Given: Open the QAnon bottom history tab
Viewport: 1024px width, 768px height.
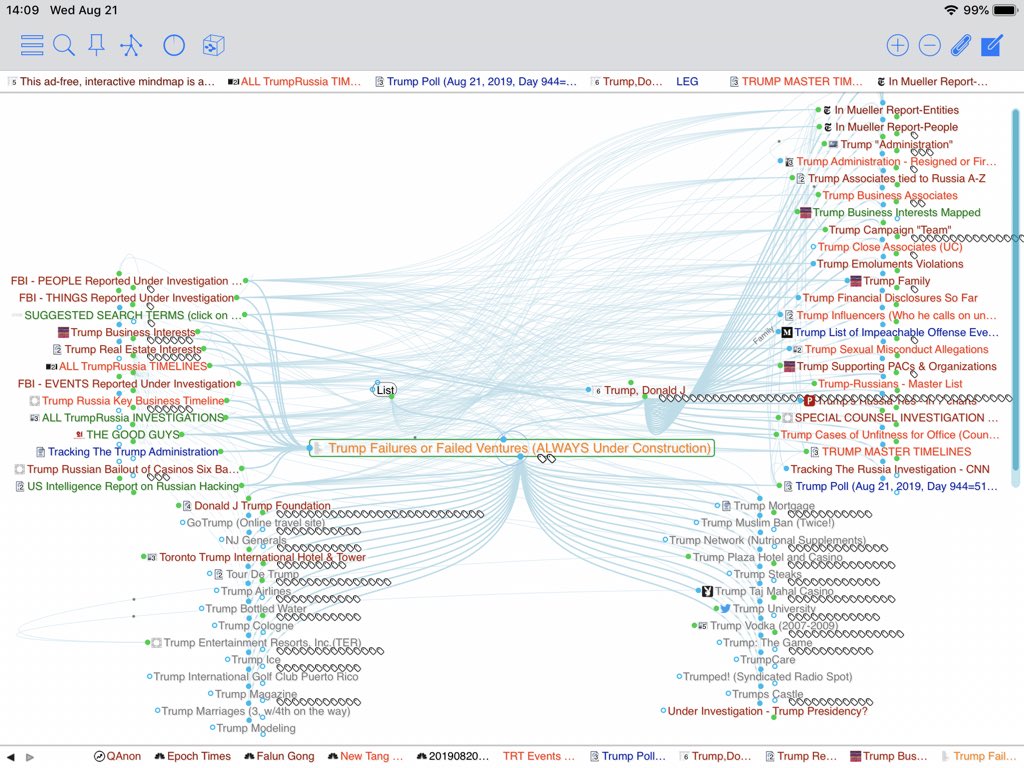Looking at the screenshot, I should [x=118, y=756].
